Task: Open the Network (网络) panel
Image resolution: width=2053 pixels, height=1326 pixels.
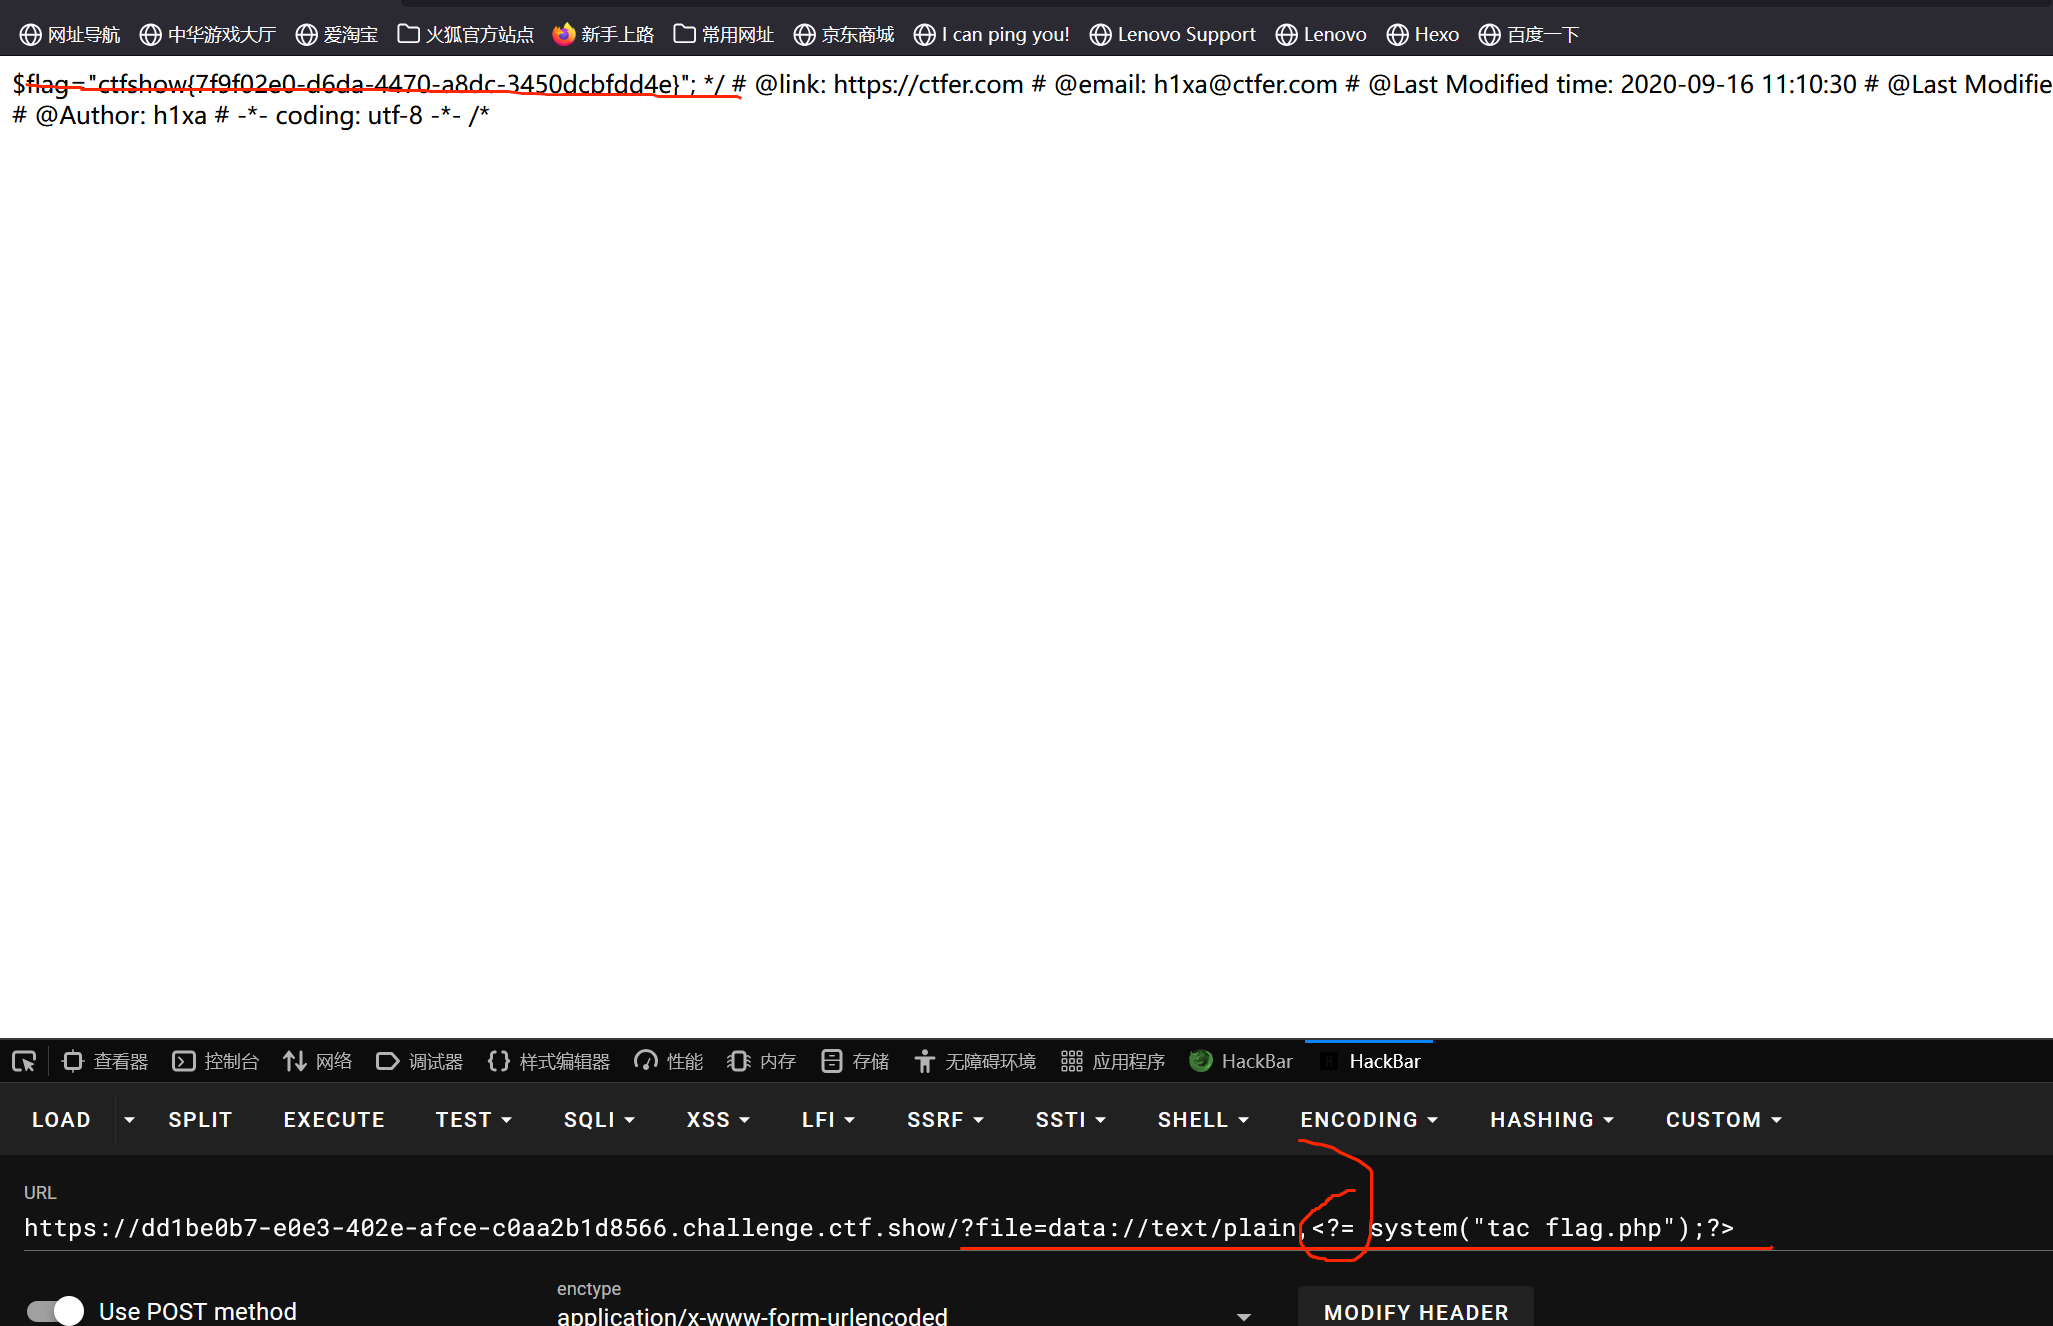Action: pos(318,1061)
